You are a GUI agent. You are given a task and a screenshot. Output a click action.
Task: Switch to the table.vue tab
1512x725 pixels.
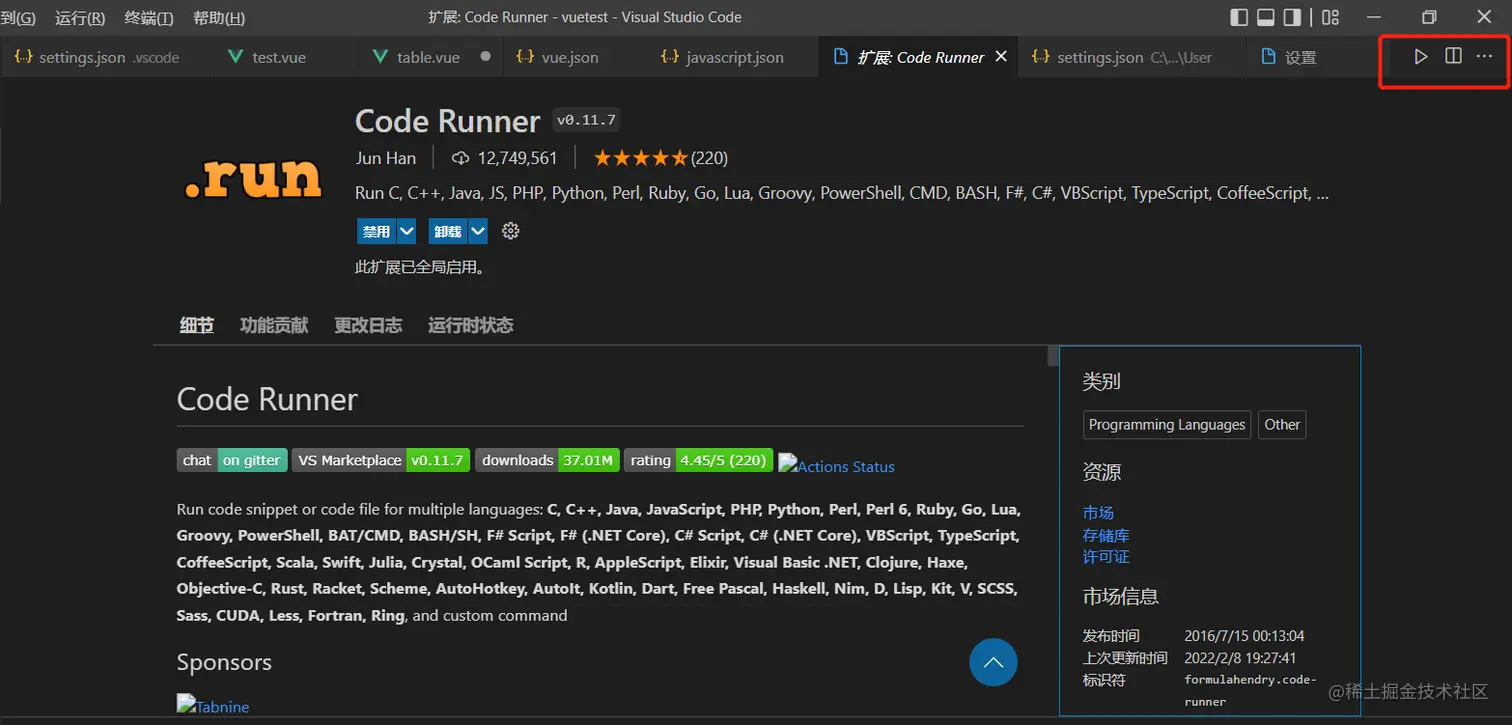(x=430, y=57)
